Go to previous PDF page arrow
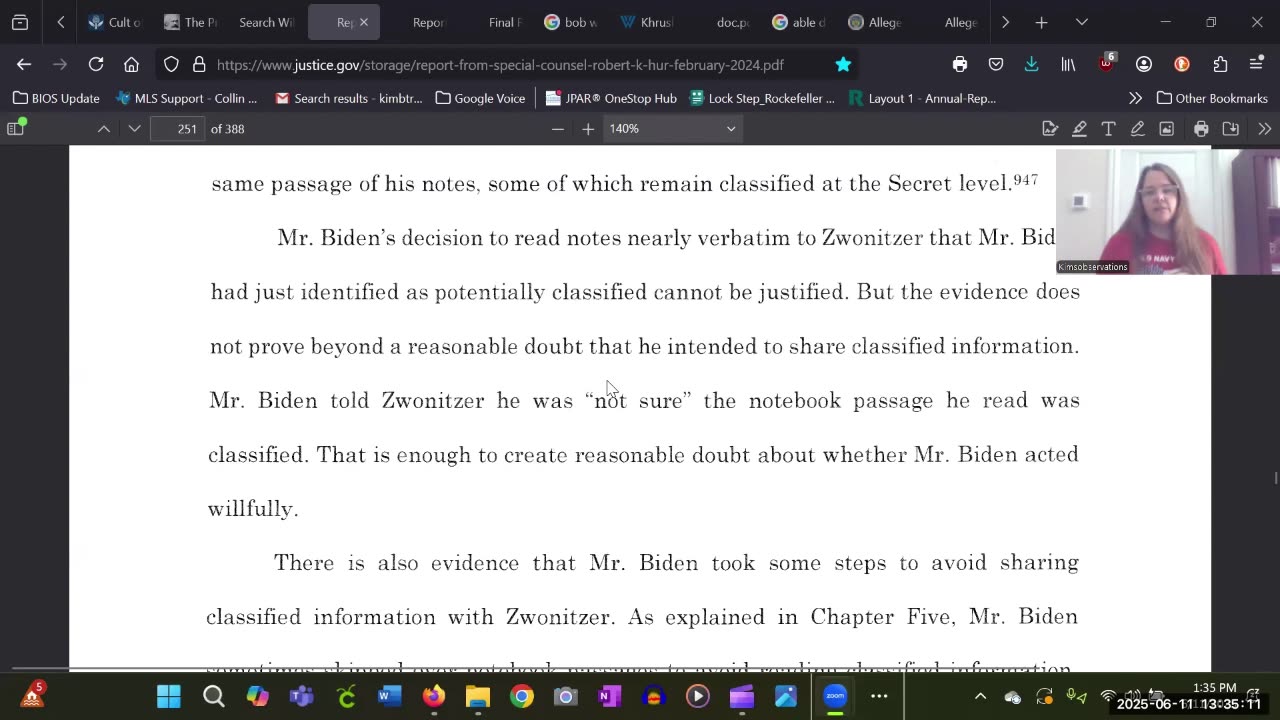Viewport: 1280px width, 720px height. point(104,128)
